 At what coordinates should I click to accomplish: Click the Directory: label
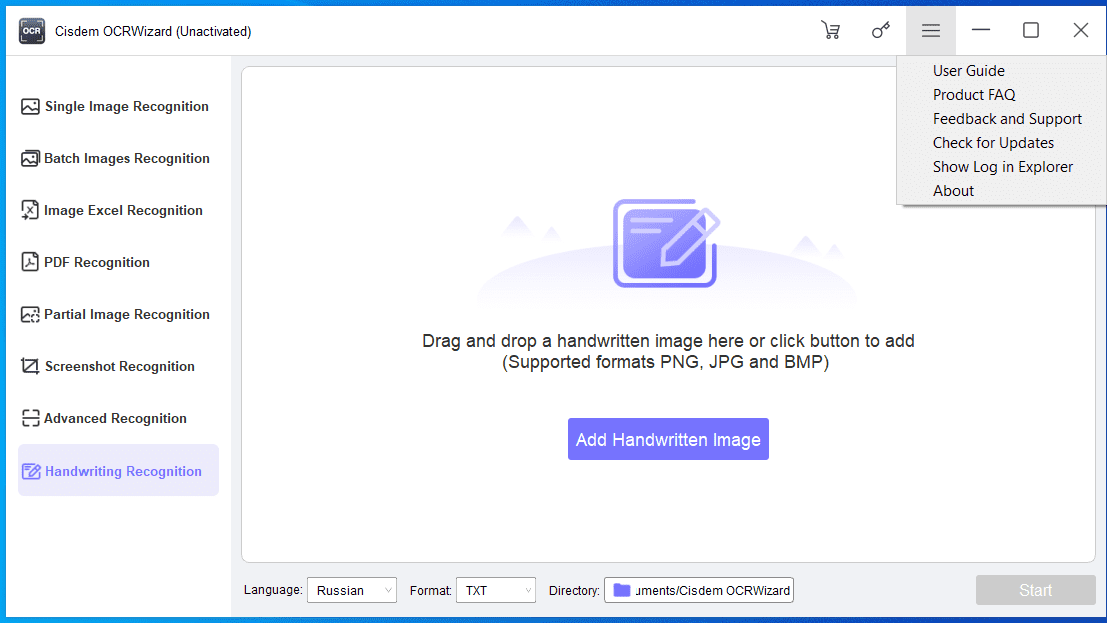pos(574,590)
